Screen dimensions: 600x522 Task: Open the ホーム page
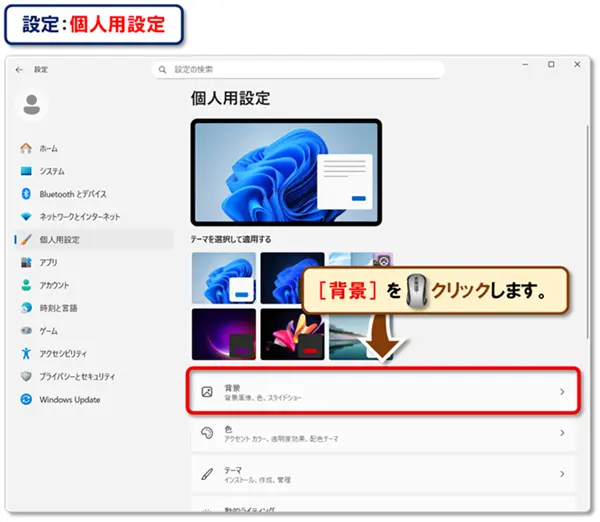point(93,148)
